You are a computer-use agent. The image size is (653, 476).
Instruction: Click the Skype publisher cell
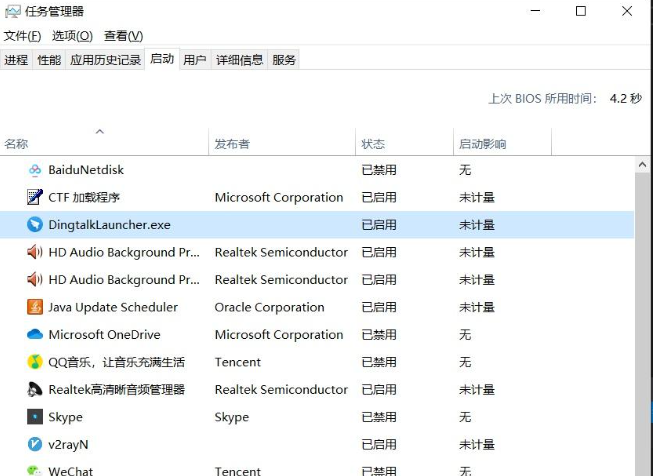[x=232, y=417]
